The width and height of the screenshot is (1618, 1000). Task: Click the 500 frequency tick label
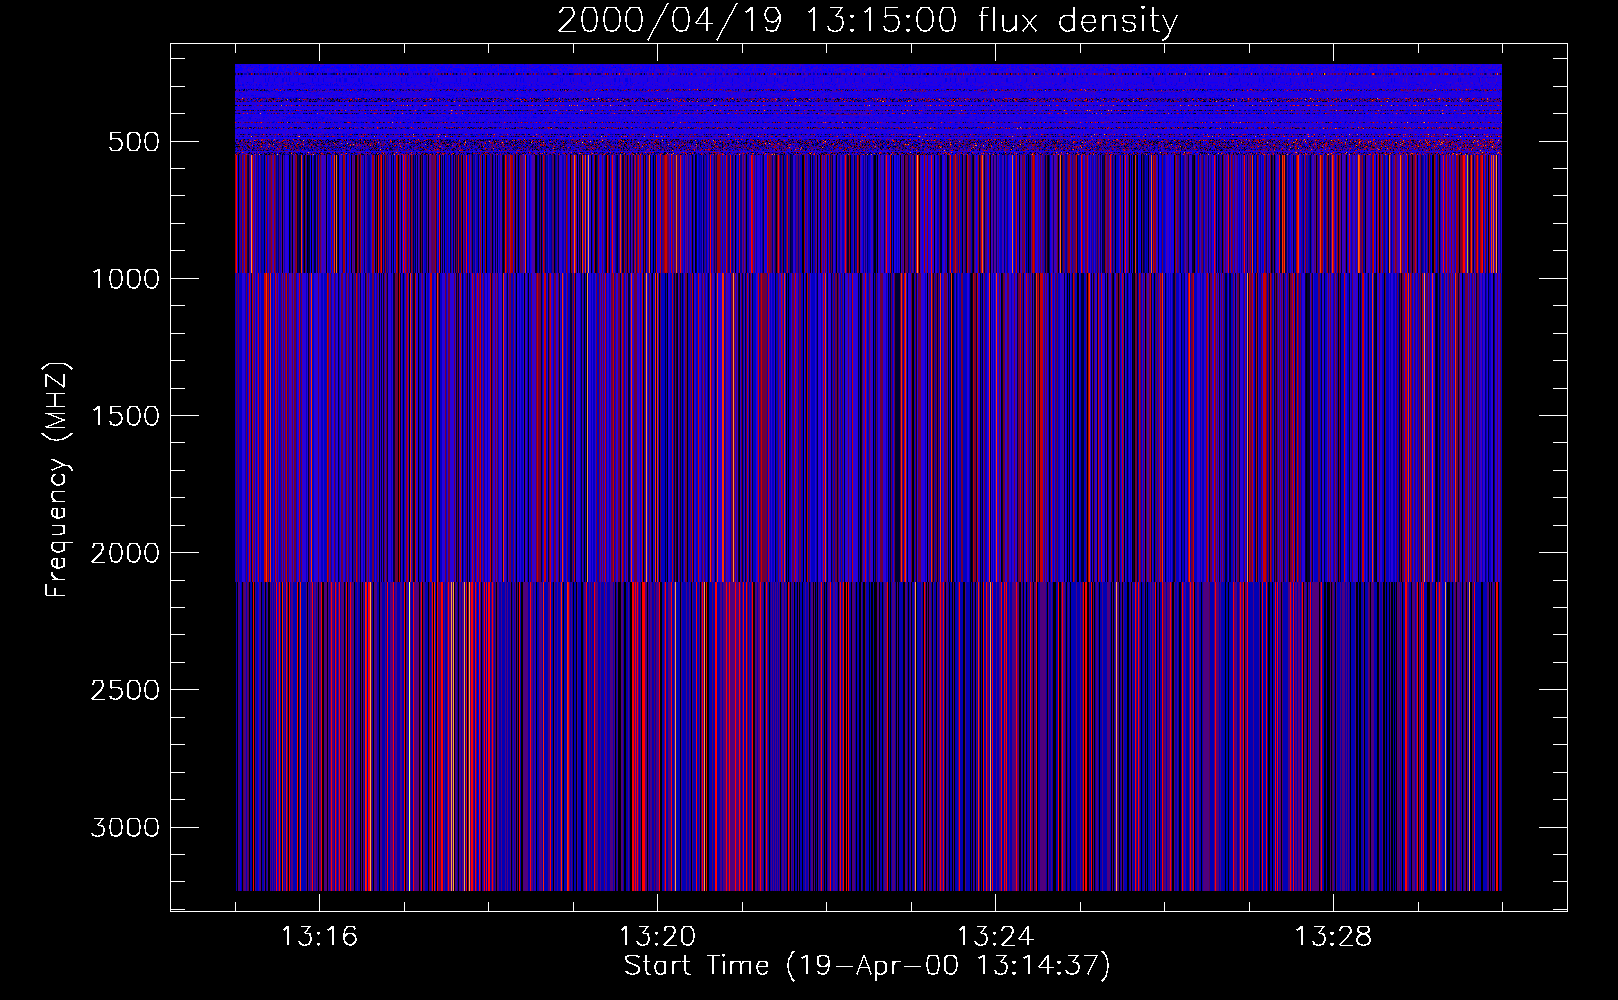point(133,142)
